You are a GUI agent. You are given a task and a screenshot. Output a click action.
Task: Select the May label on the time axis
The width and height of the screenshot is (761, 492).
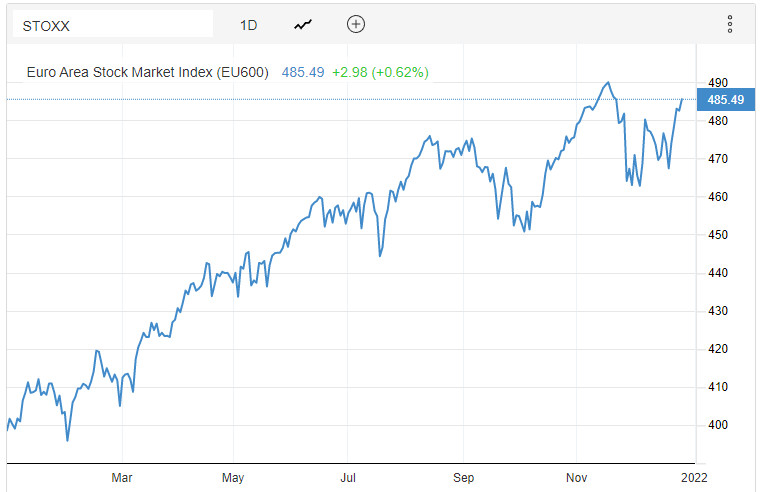click(233, 477)
